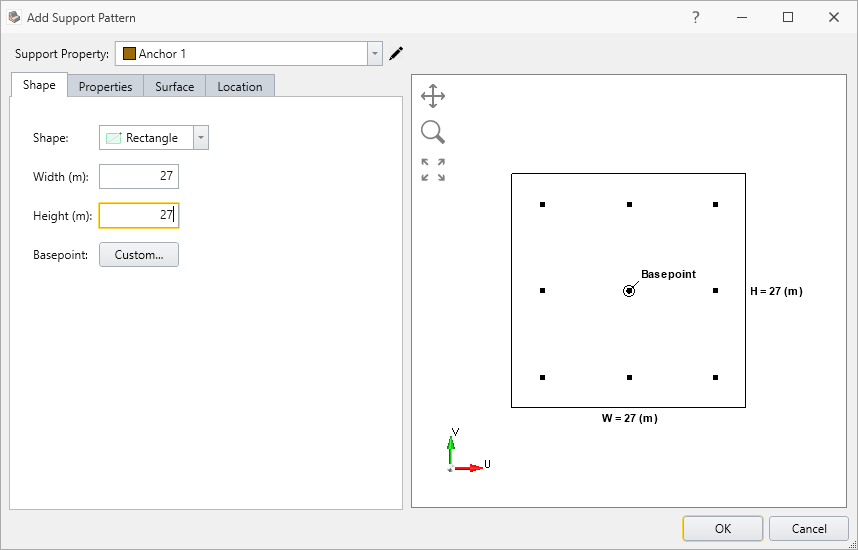Screen dimensions: 858x550
Task: Switch to the Properties tab
Action: pos(106,86)
